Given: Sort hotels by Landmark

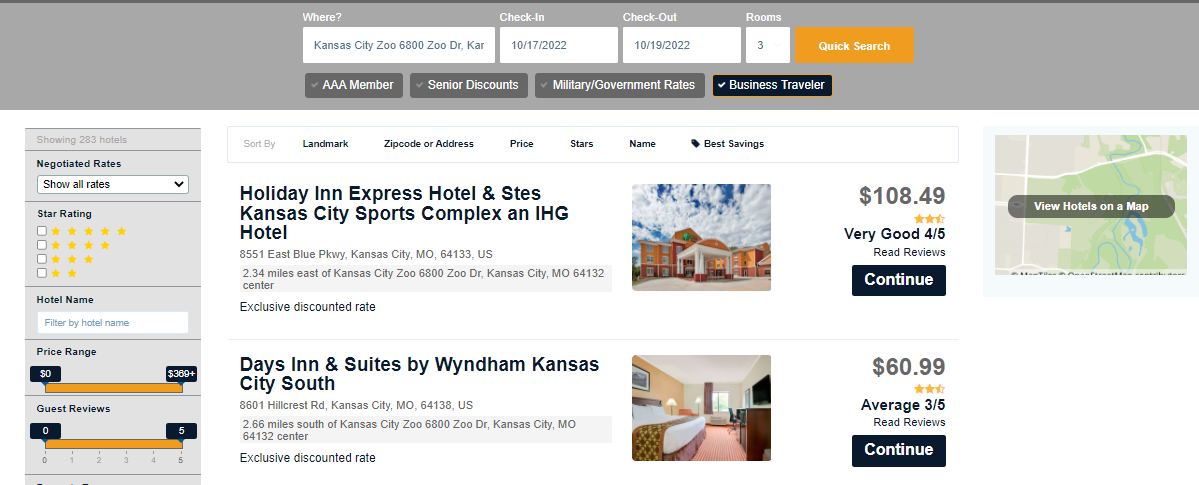Looking at the screenshot, I should pyautogui.click(x=325, y=144).
